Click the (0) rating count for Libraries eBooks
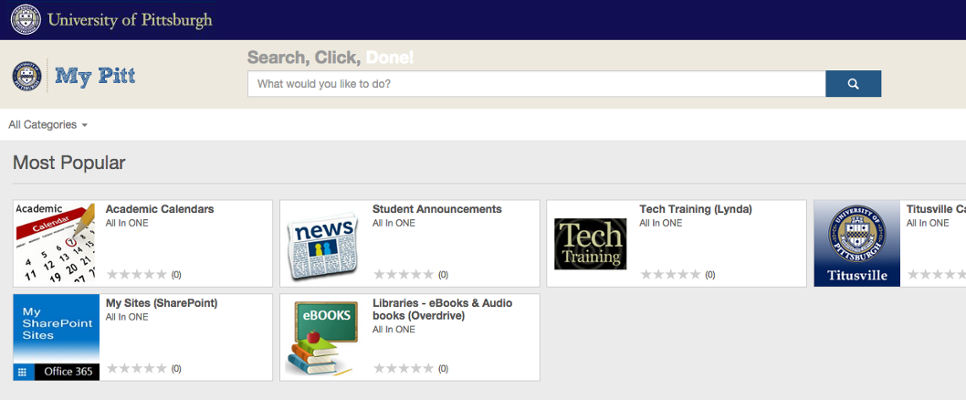 pos(443,369)
